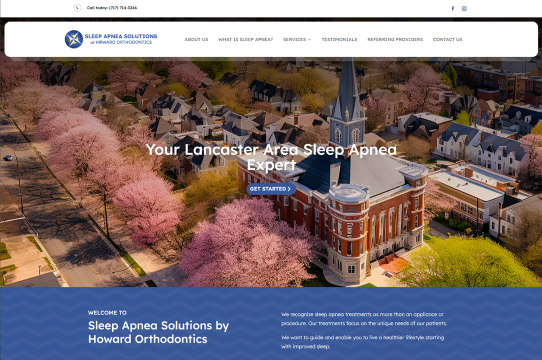
Task: Click the Get Started button
Action: (271, 189)
